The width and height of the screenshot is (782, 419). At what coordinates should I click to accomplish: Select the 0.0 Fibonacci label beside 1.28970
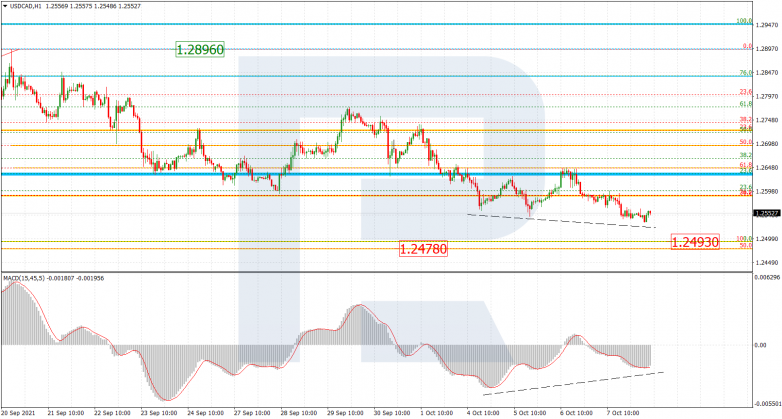[748, 46]
